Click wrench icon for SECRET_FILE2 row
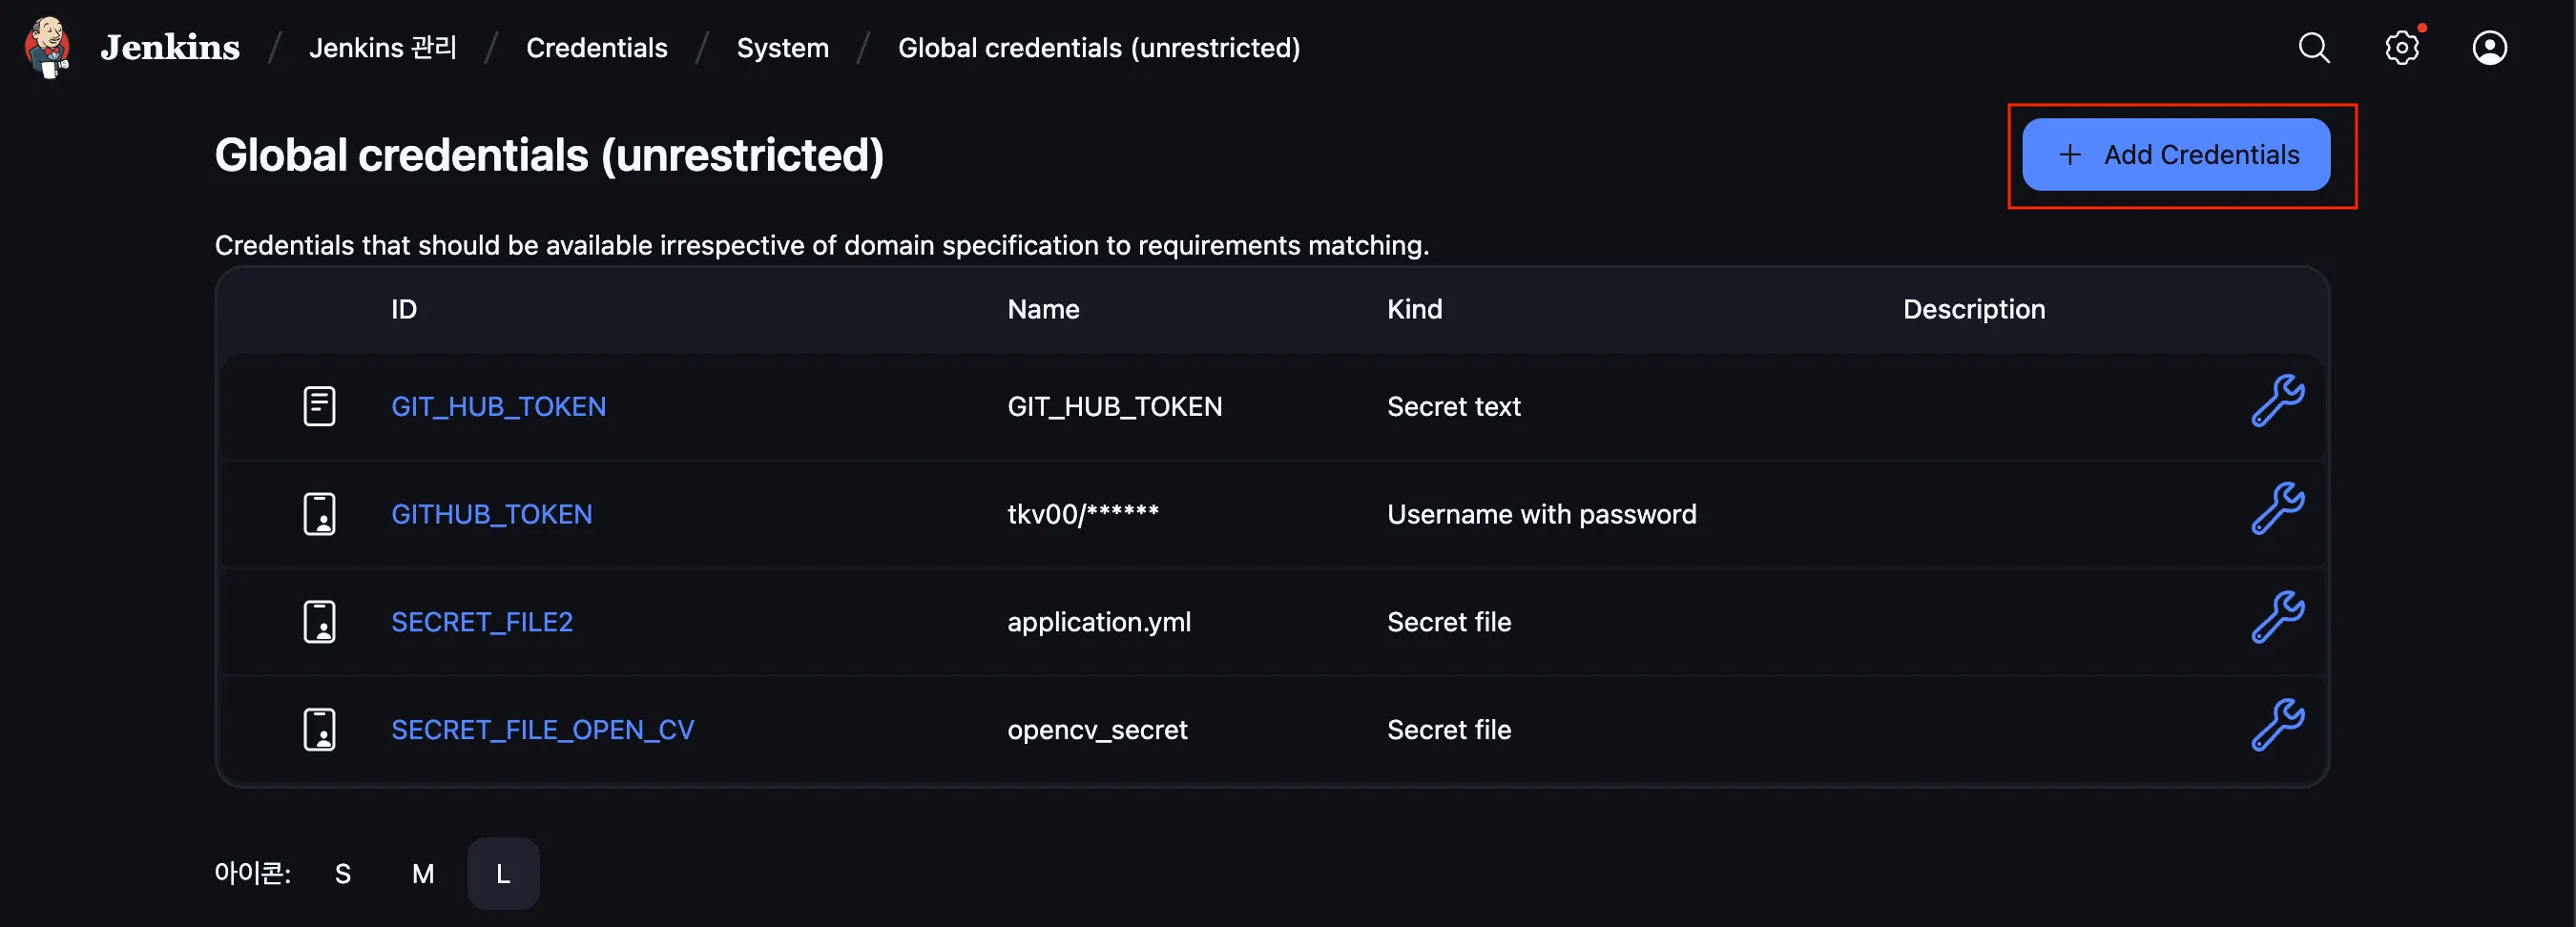The height and width of the screenshot is (927, 2576). (2278, 617)
